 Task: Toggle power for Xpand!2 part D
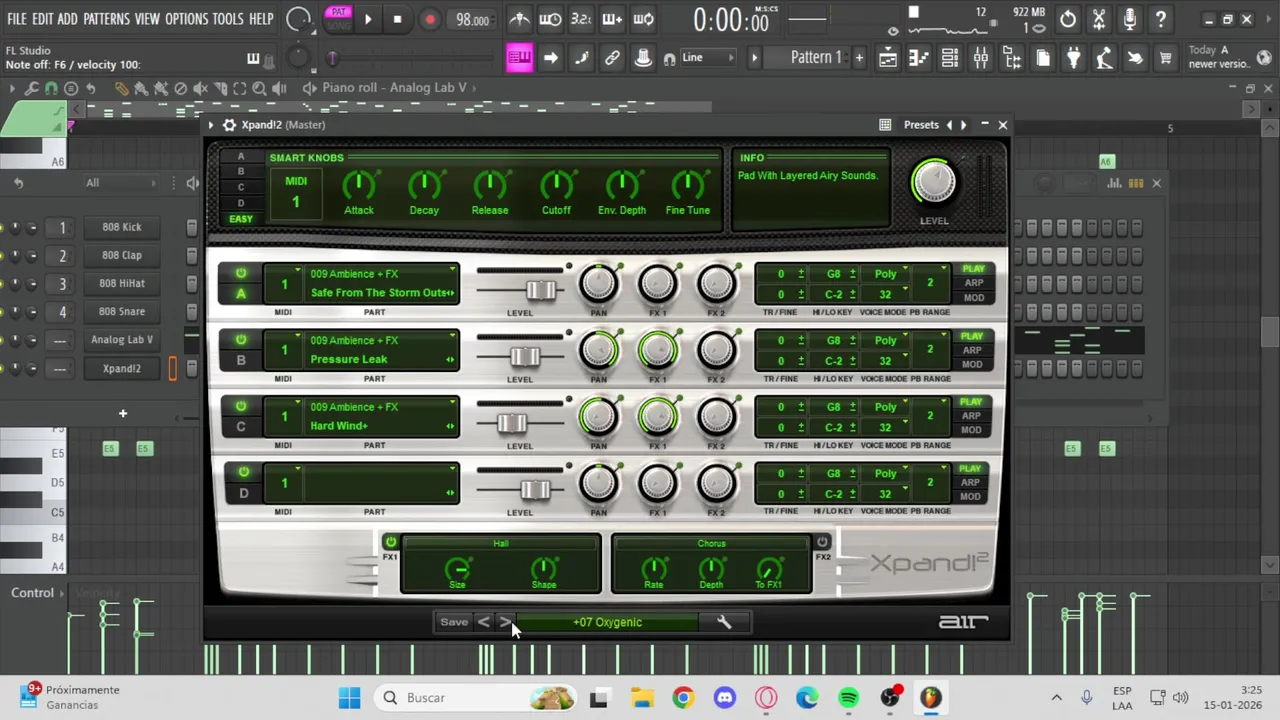[x=243, y=472]
